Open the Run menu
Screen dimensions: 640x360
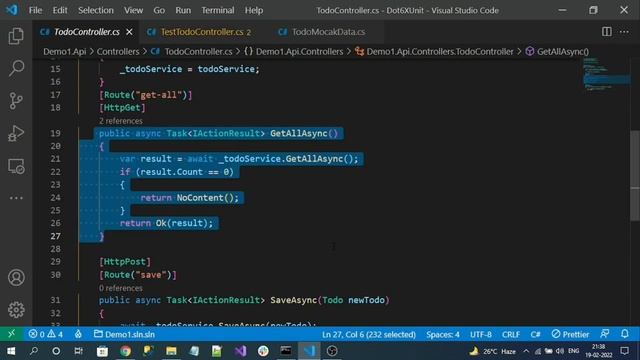click(183, 10)
